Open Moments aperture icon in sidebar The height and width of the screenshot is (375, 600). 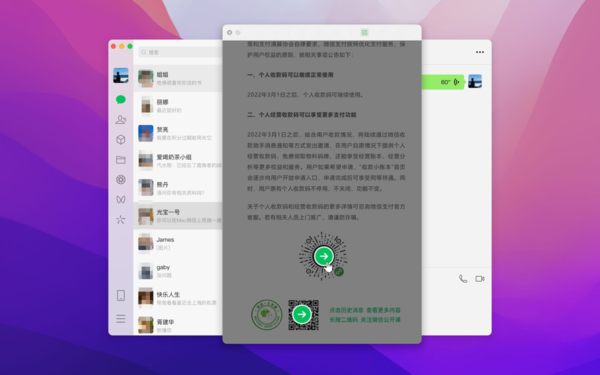click(121, 179)
